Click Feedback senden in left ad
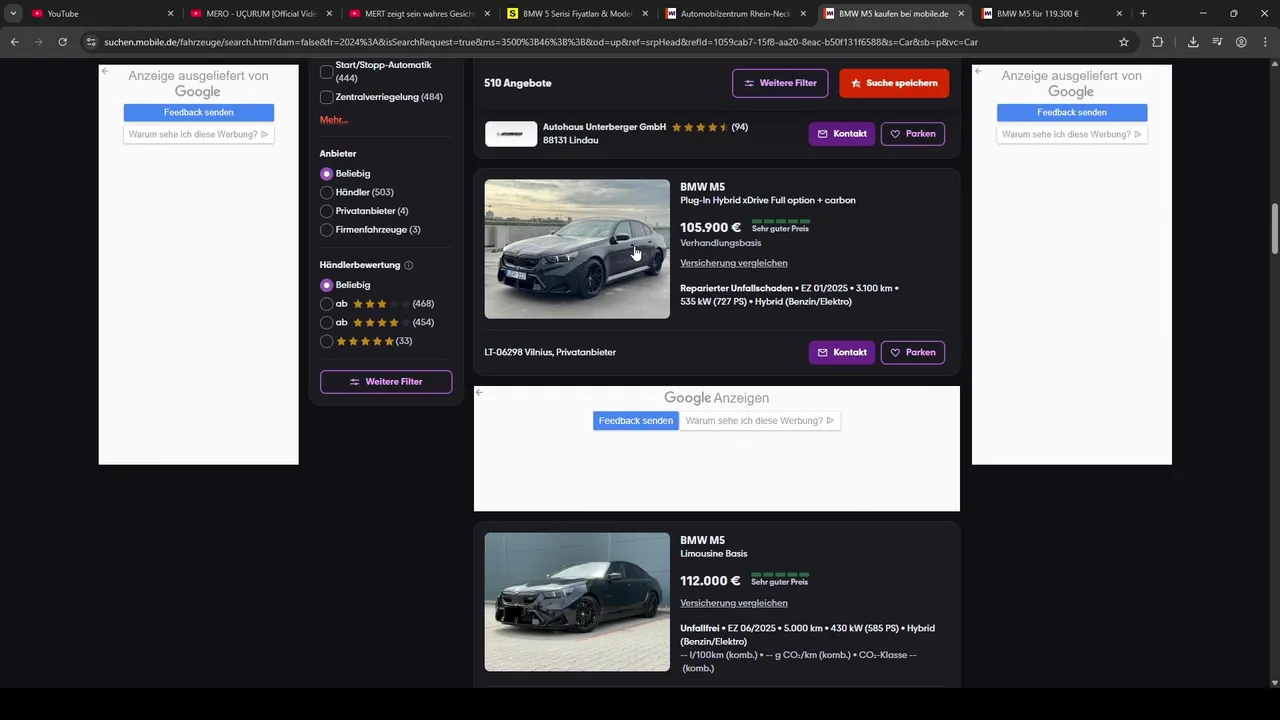This screenshot has width=1280, height=720. click(x=199, y=112)
